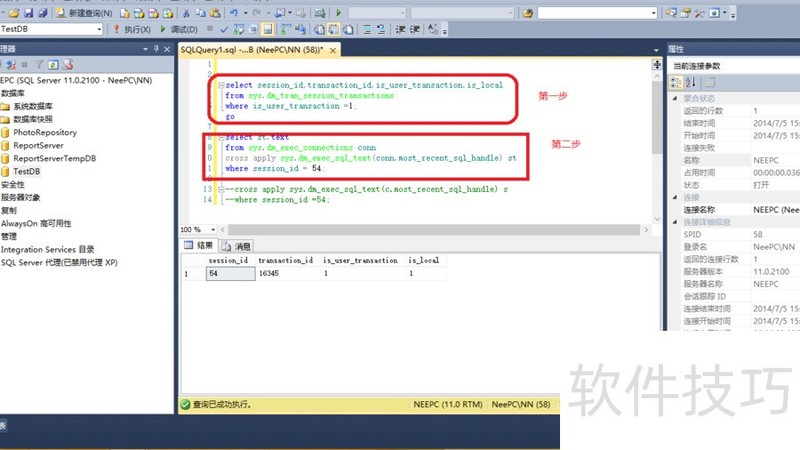This screenshot has height=450, width=800.
Task: Close the SQLQuery1.sql tab
Action: 333,49
